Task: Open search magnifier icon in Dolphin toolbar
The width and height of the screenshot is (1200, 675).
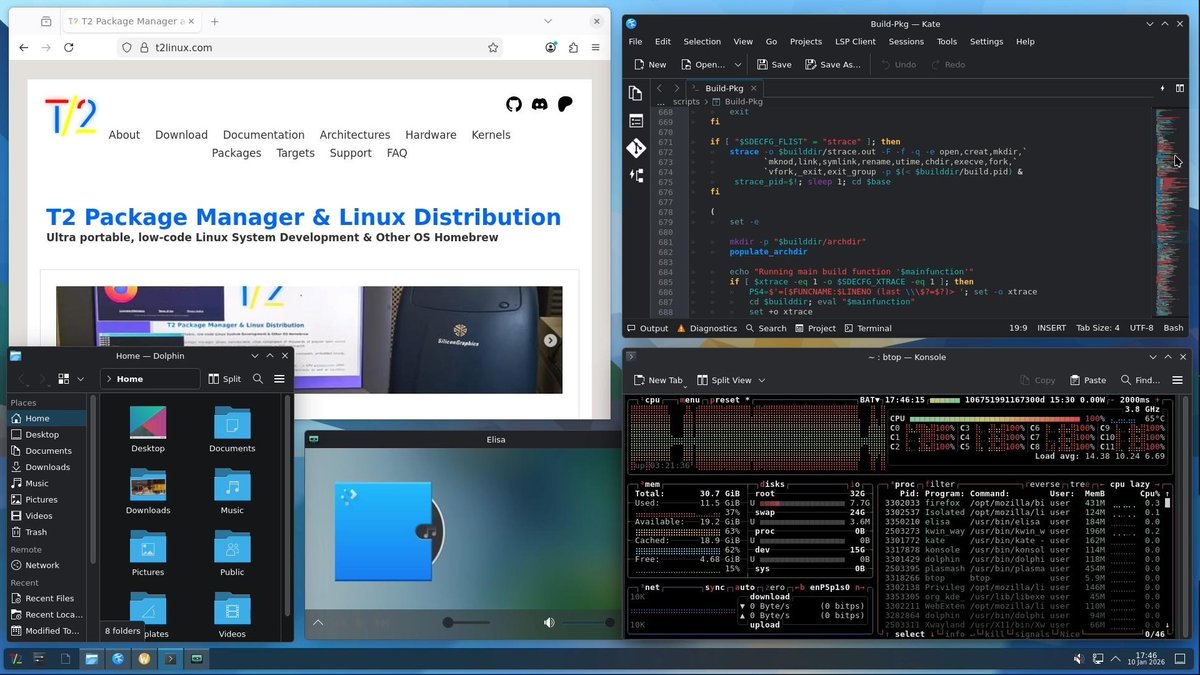Action: [258, 379]
